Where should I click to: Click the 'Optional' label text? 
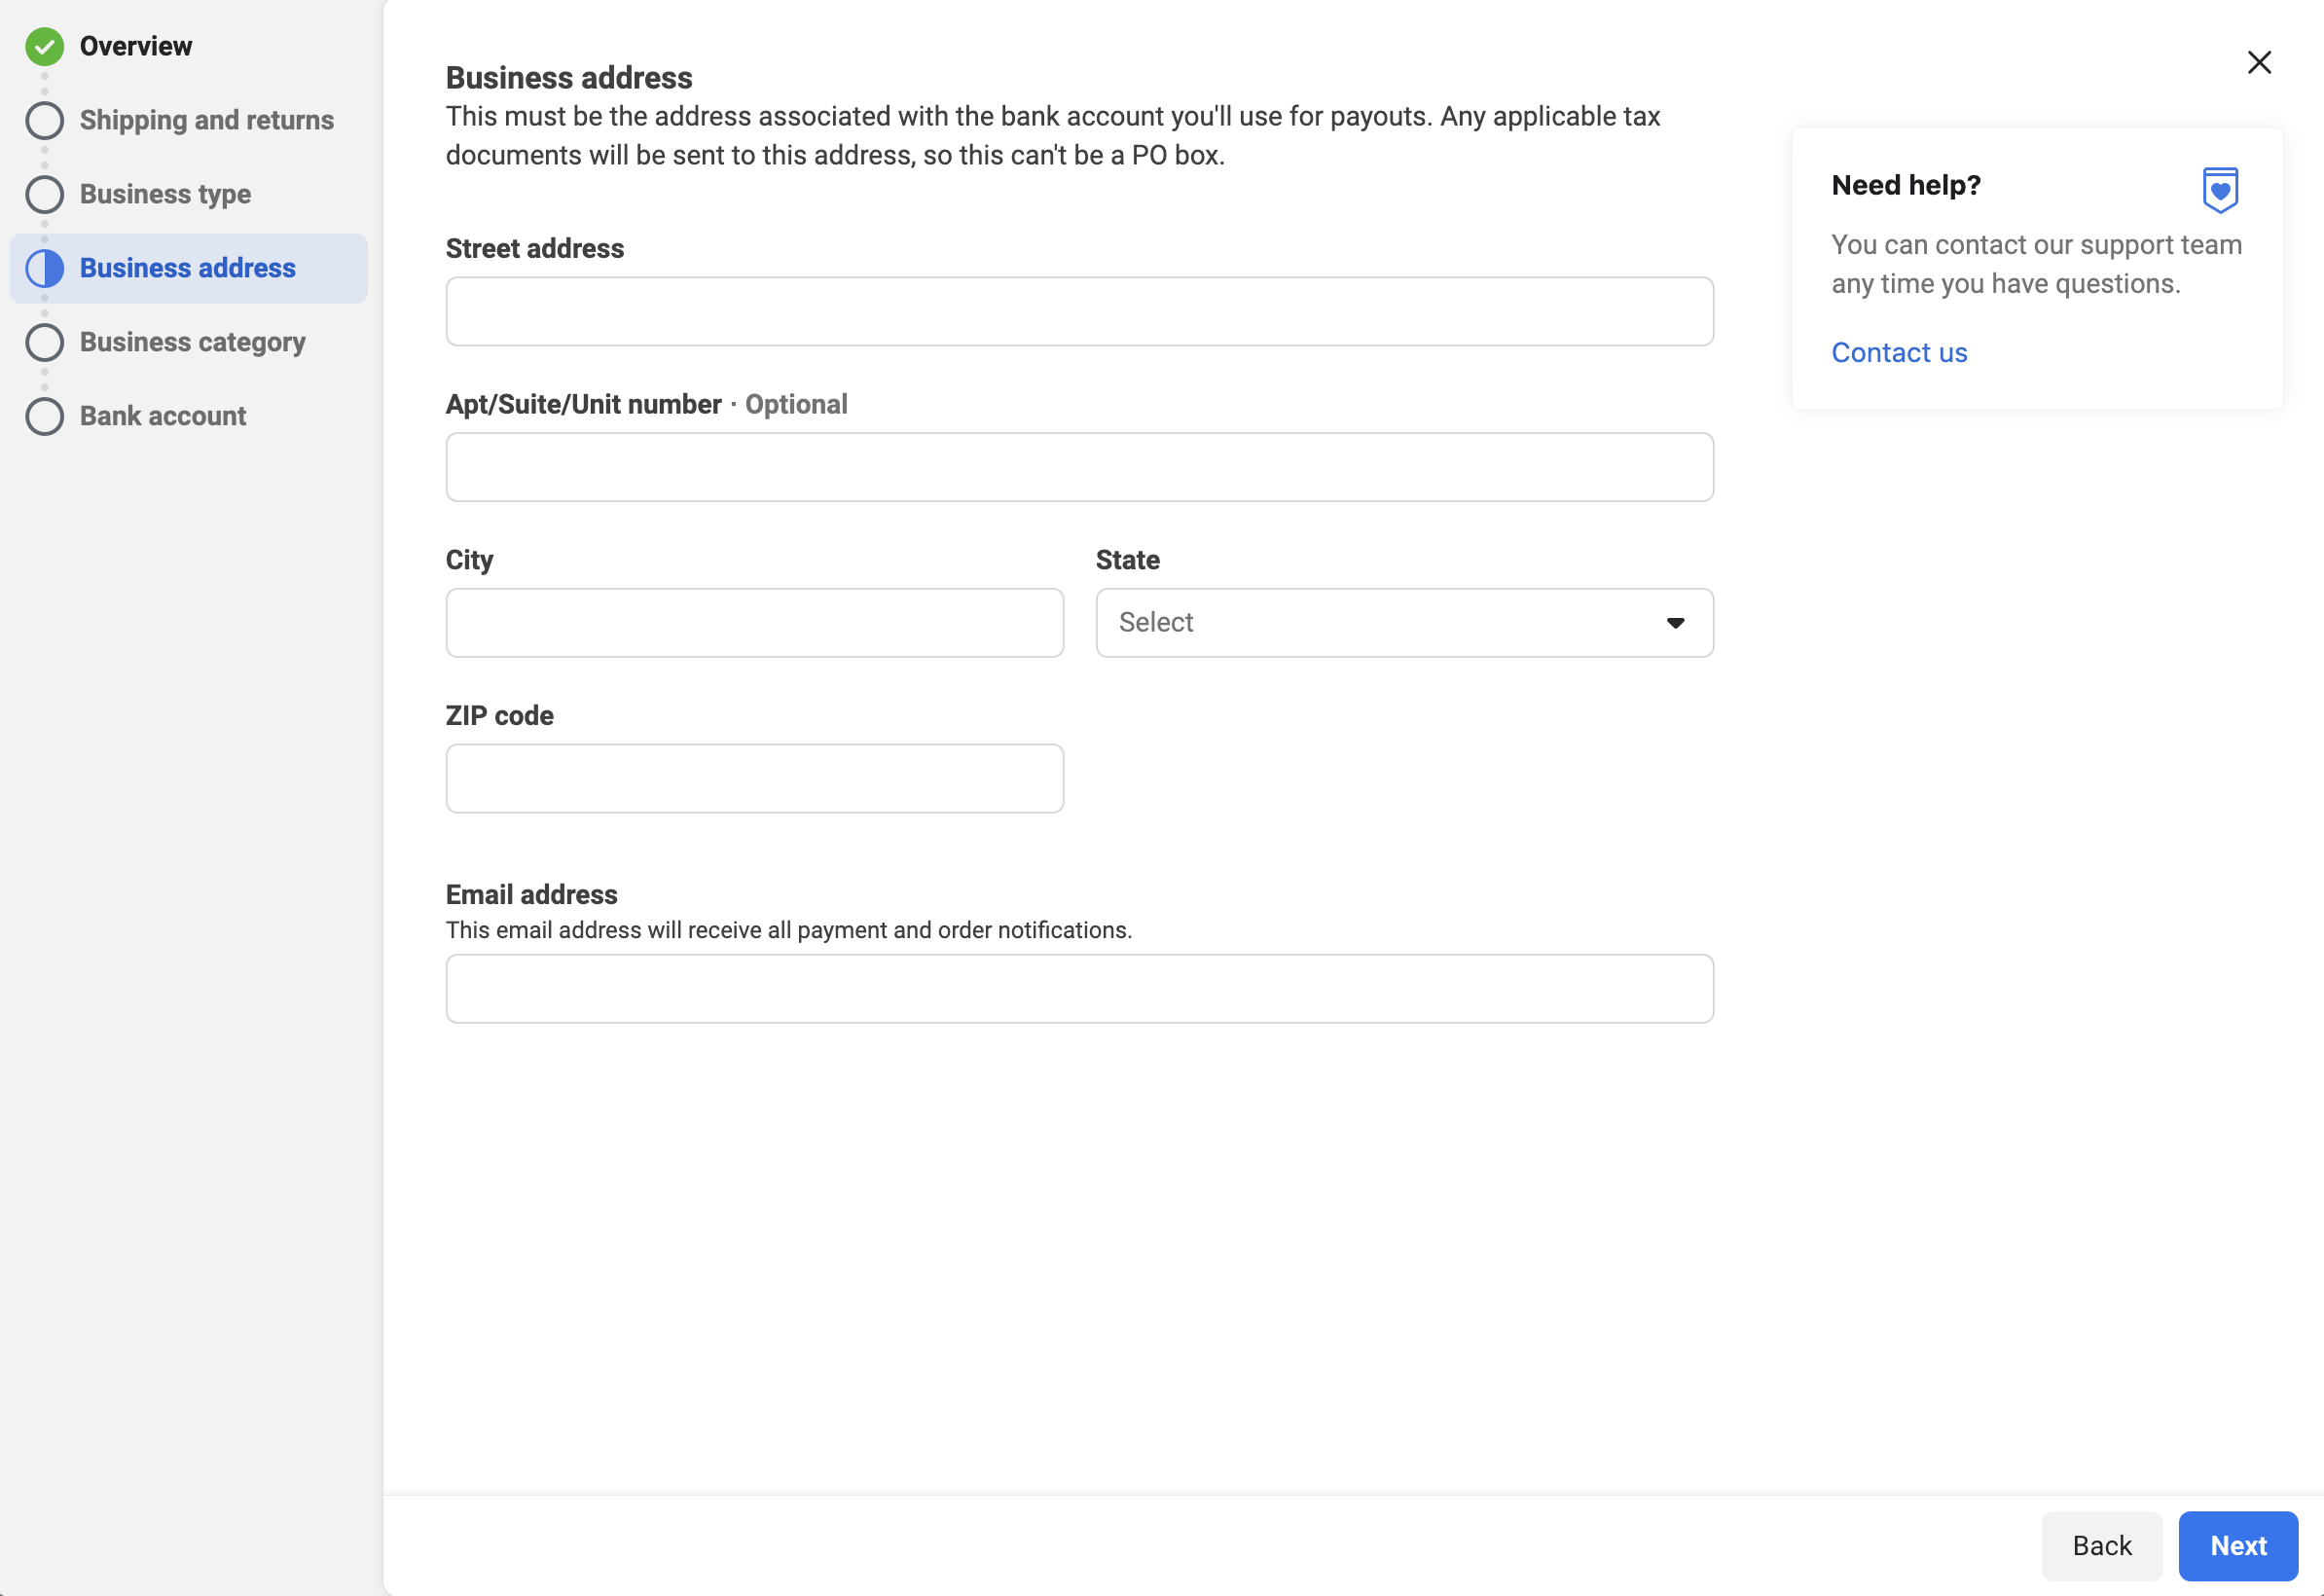click(796, 404)
